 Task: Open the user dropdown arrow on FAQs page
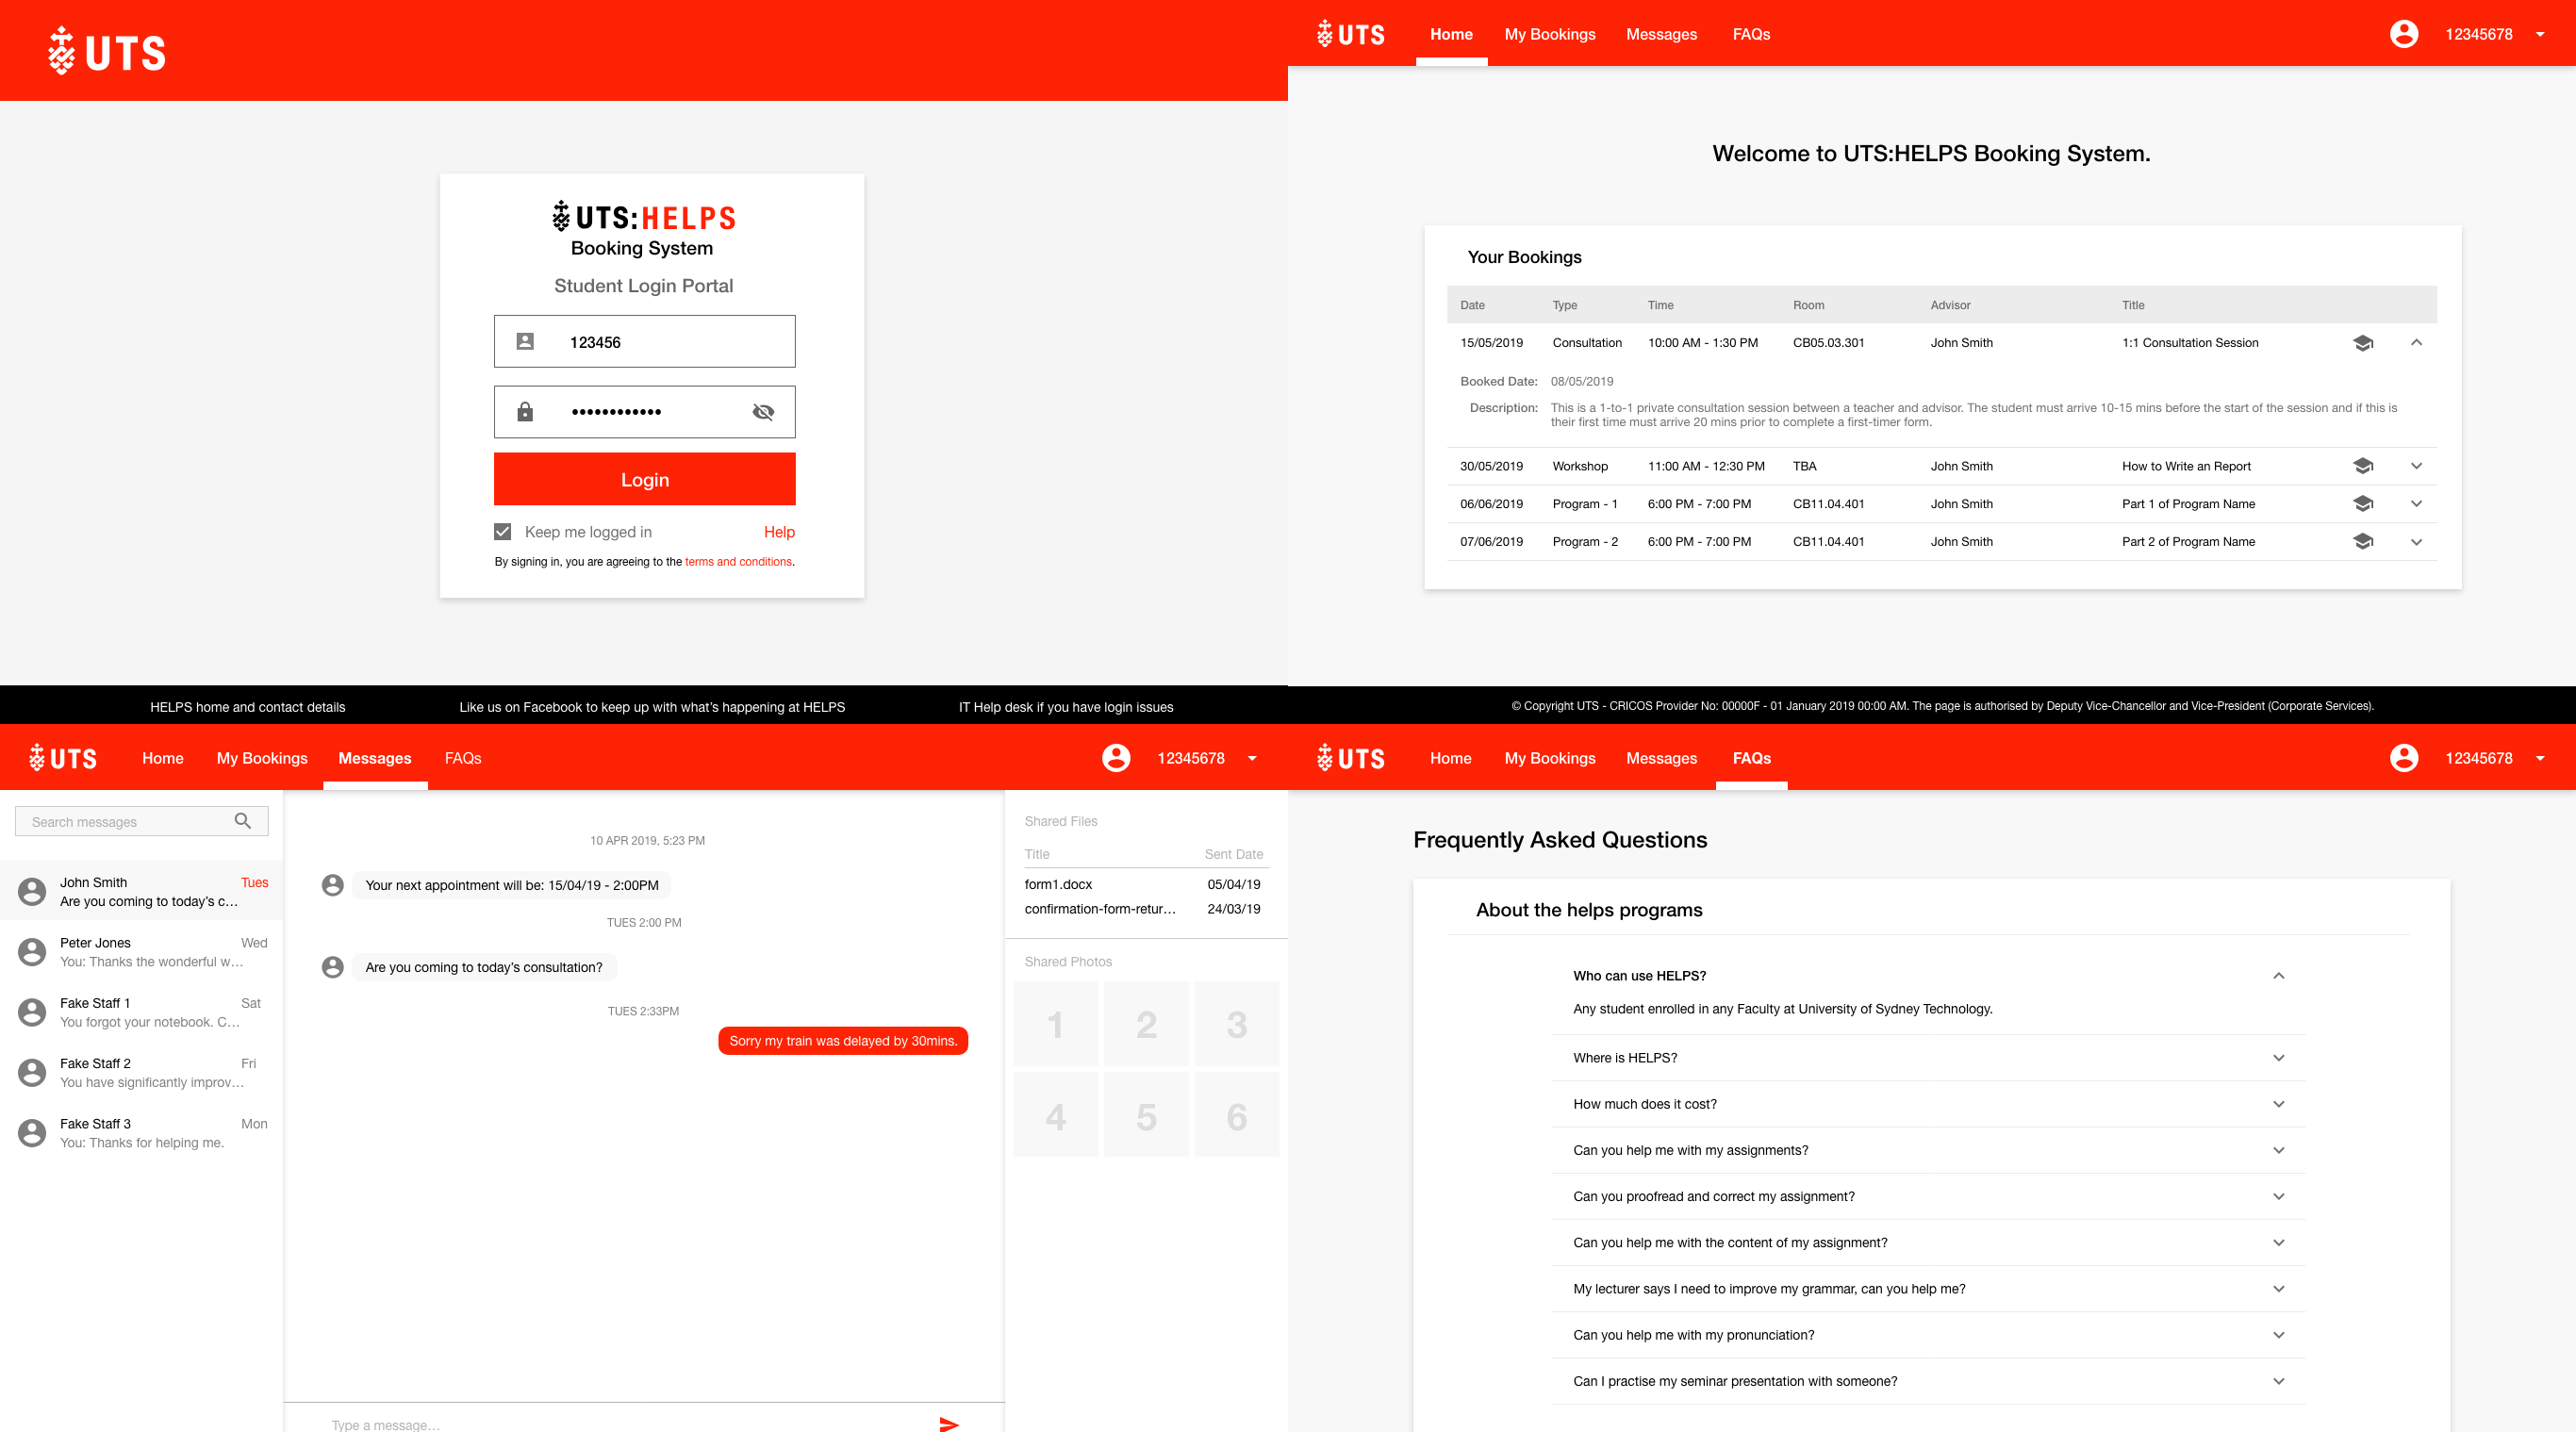coord(2540,758)
